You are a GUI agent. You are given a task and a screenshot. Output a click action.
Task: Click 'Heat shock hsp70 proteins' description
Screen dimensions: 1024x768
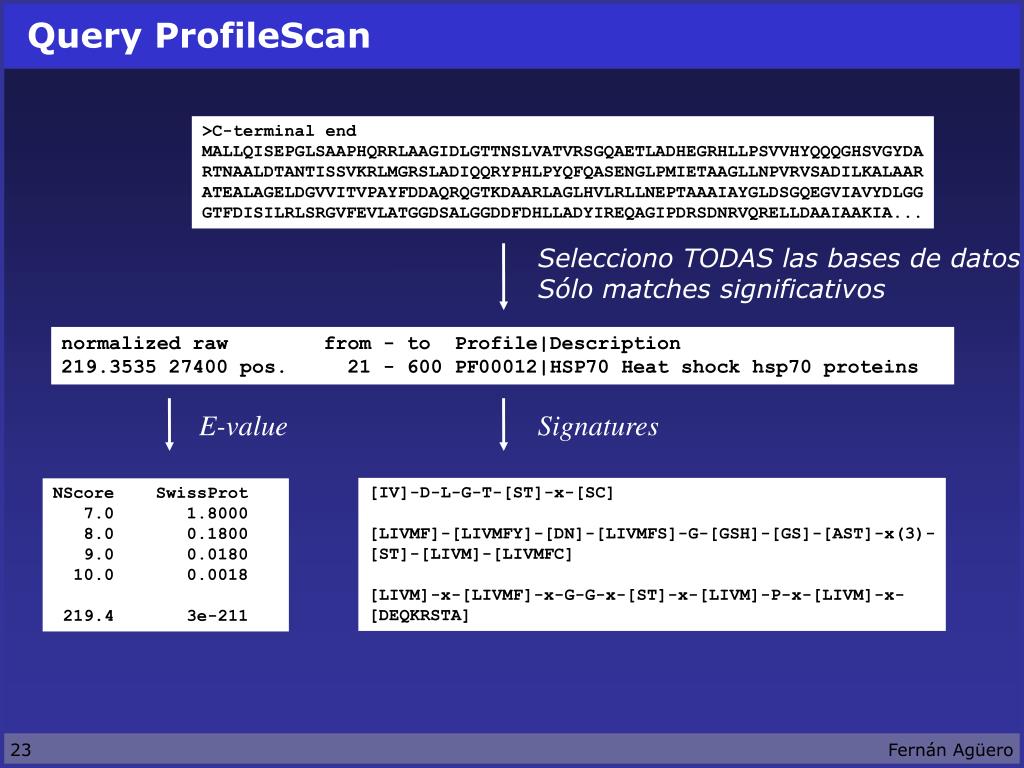[769, 367]
